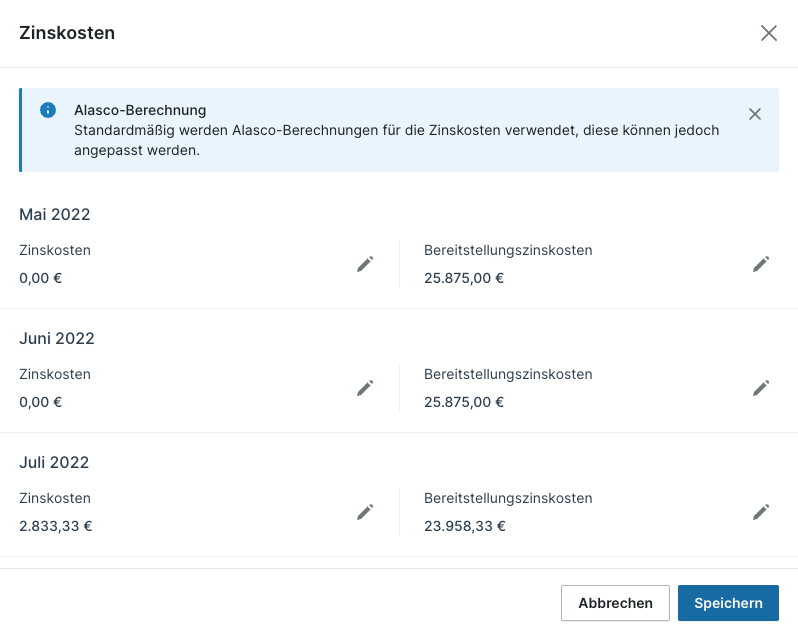798x635 pixels.
Task: Select the Mai 2022 section heading
Action: 55,214
